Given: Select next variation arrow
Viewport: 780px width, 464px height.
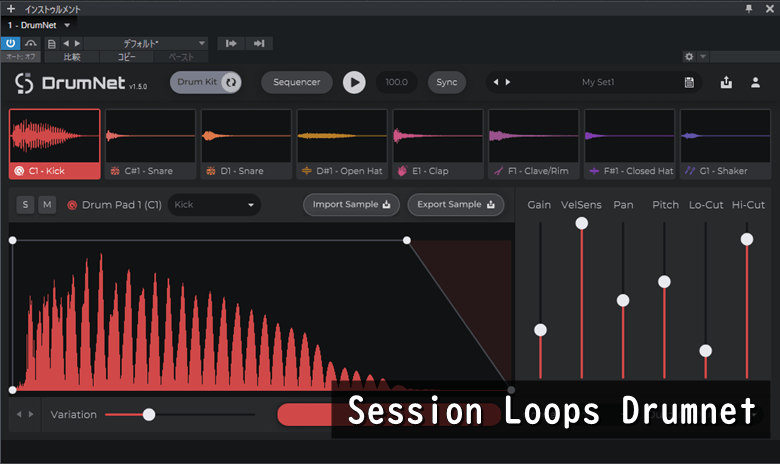Looking at the screenshot, I should point(31,414).
